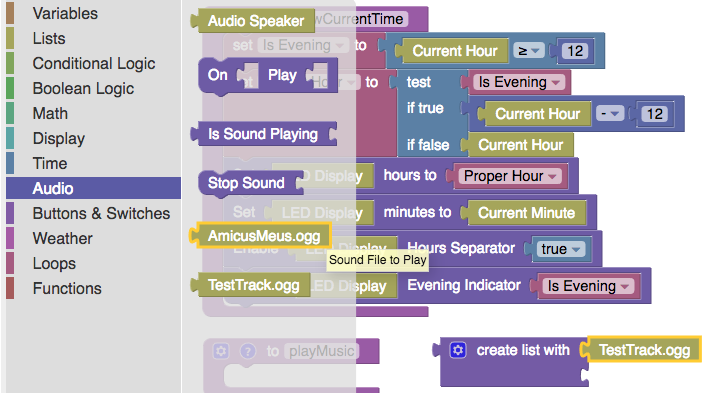Image resolution: width=709 pixels, height=393 pixels.
Task: Click the number 12 field after ≥
Action: pos(575,51)
